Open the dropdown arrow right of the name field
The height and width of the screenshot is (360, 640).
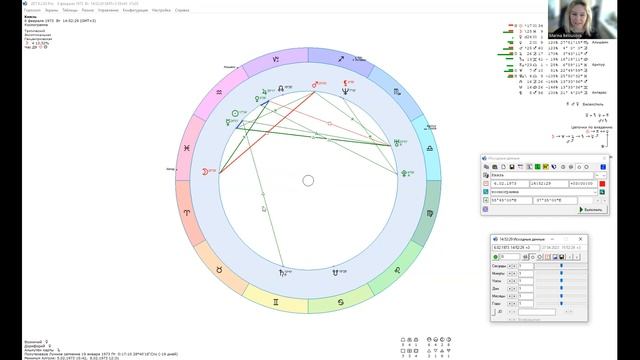point(604,176)
